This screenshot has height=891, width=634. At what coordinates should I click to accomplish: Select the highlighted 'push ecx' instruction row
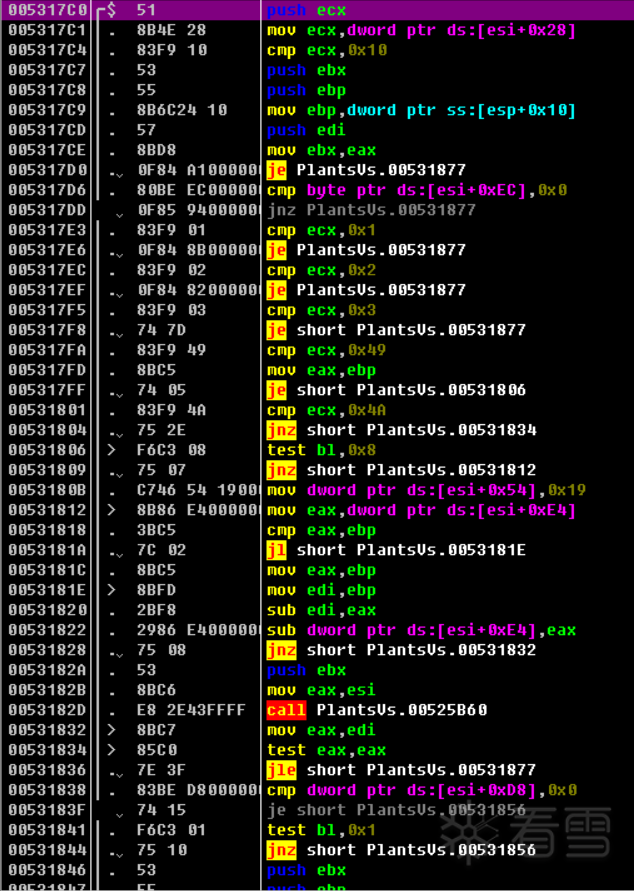tap(317, 10)
